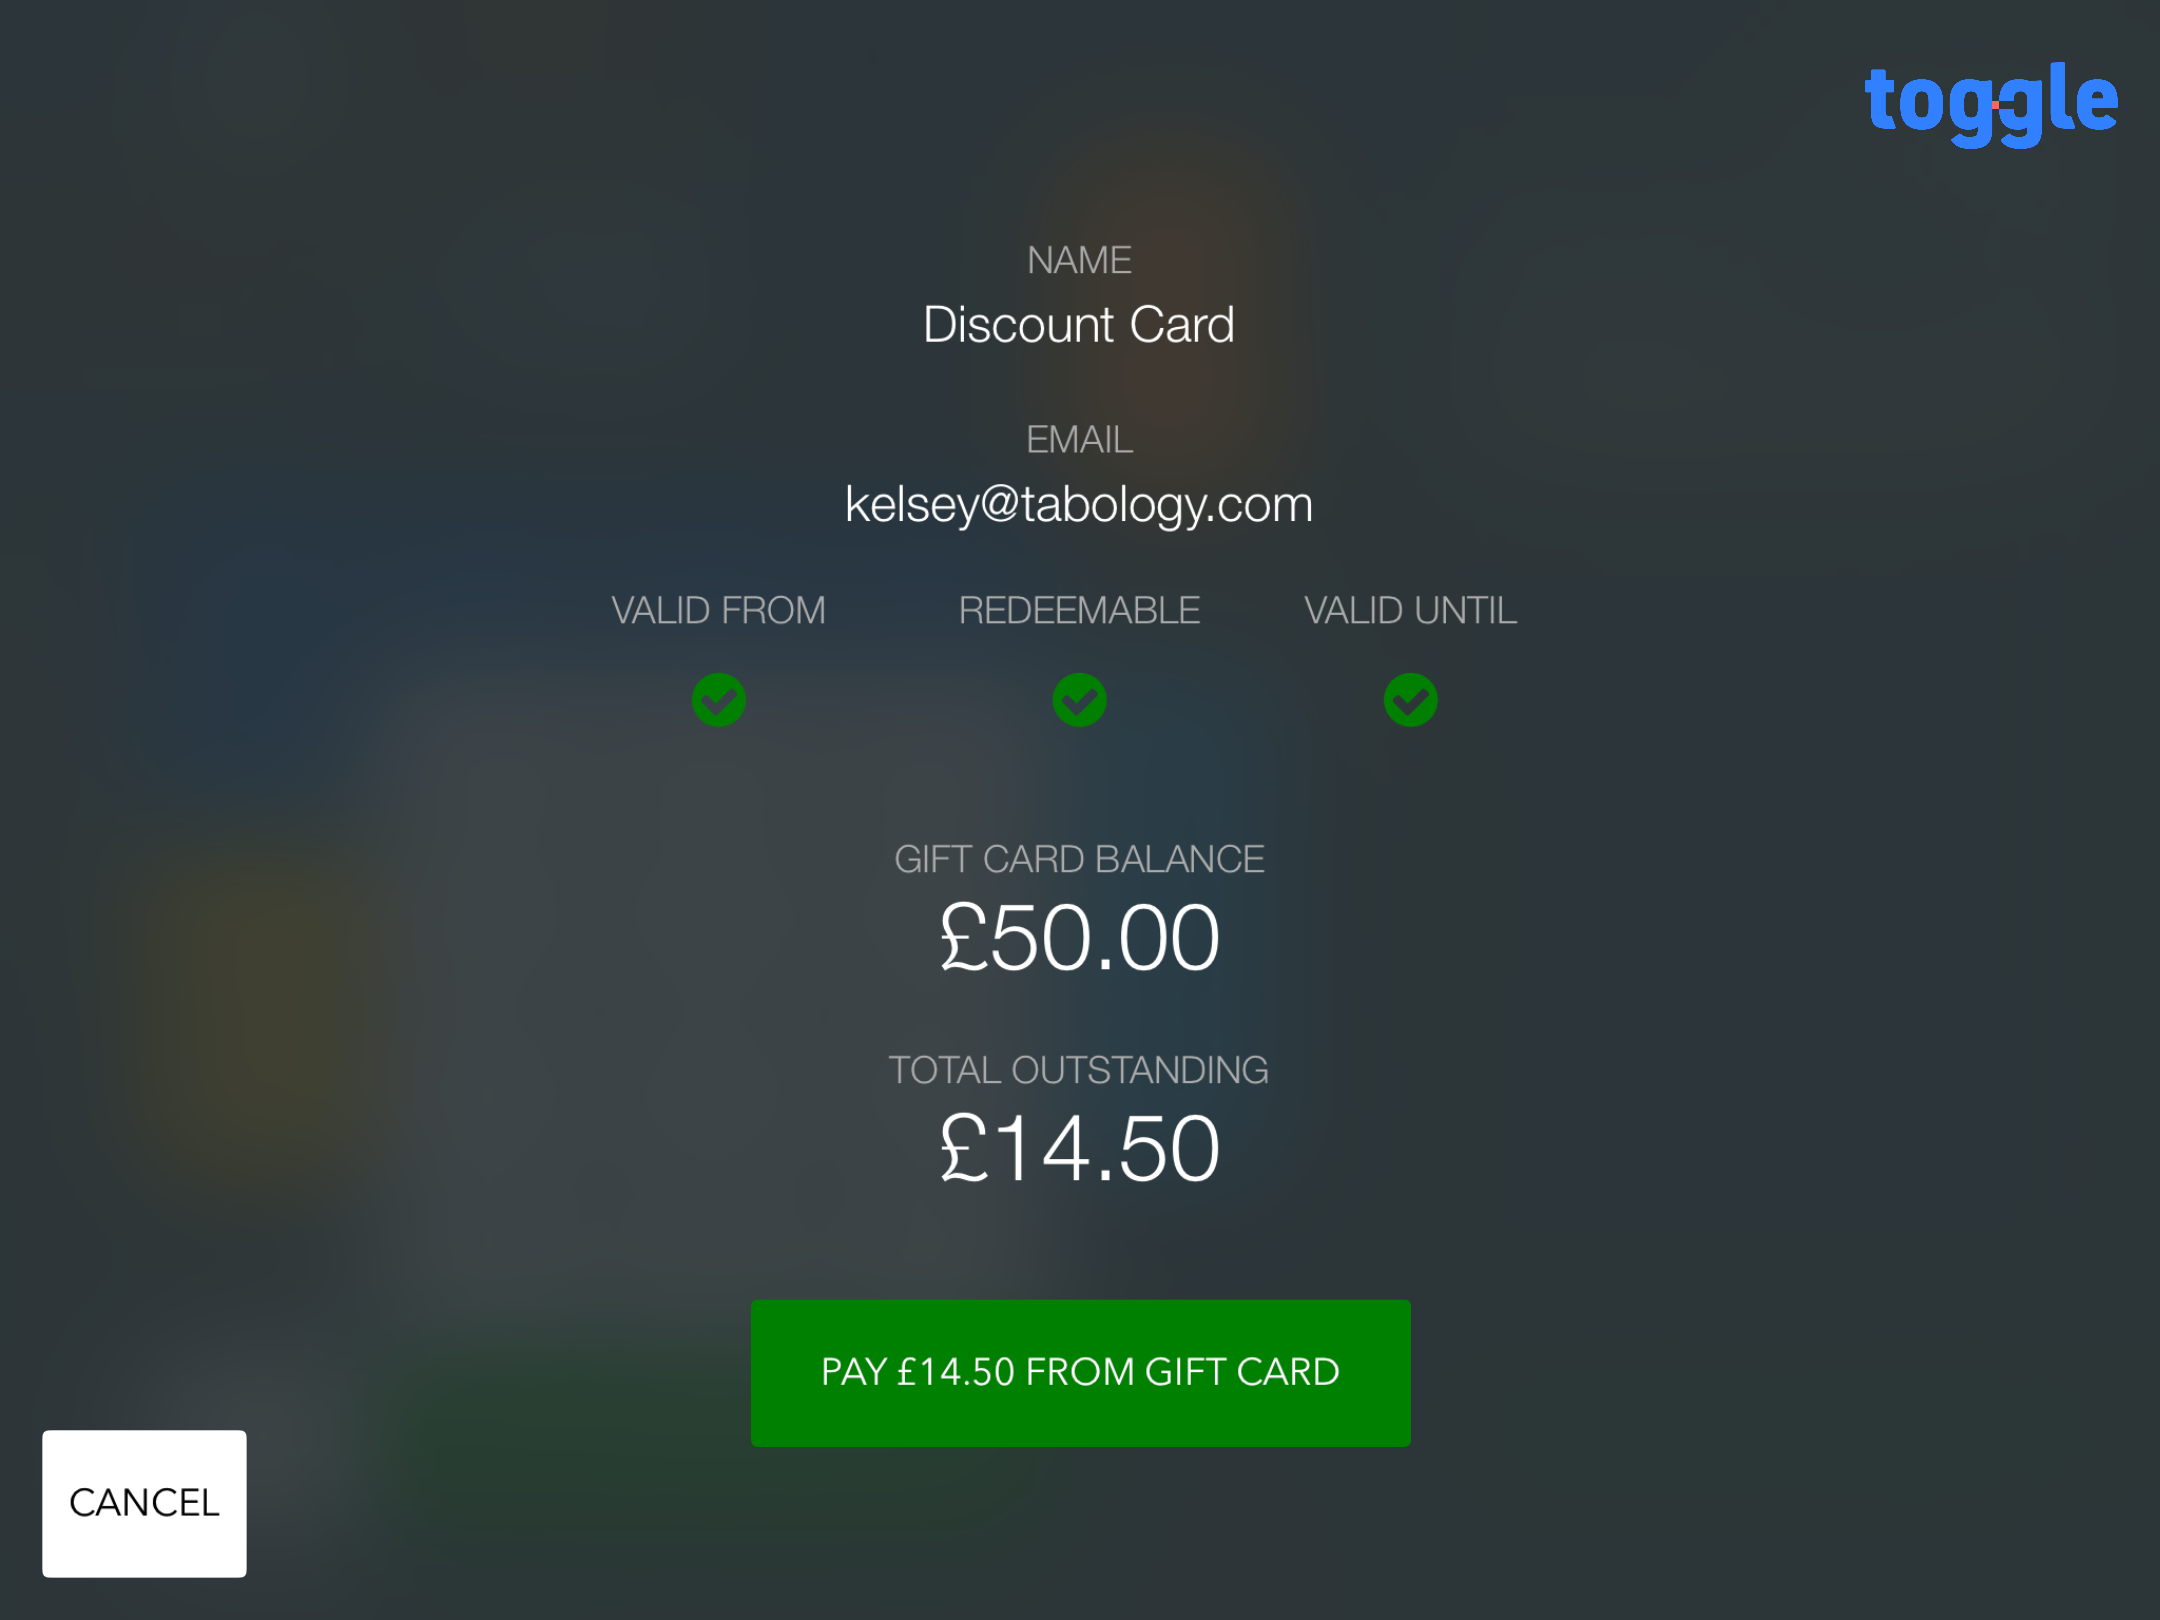Click the red dot in the toggle logo

[1995, 105]
